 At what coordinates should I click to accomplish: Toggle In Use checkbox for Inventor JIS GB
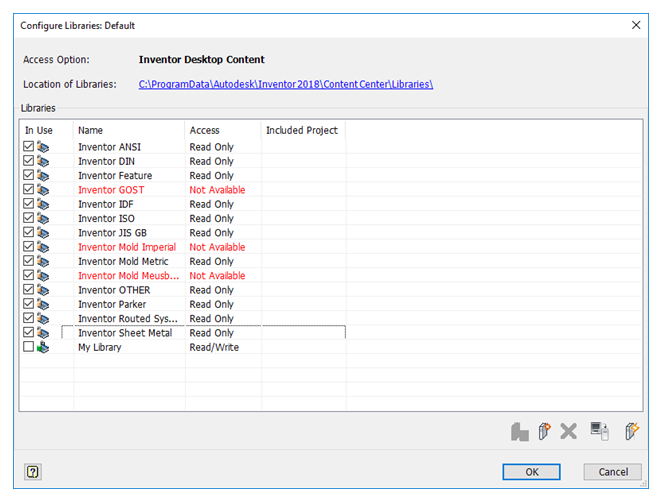pos(28,232)
